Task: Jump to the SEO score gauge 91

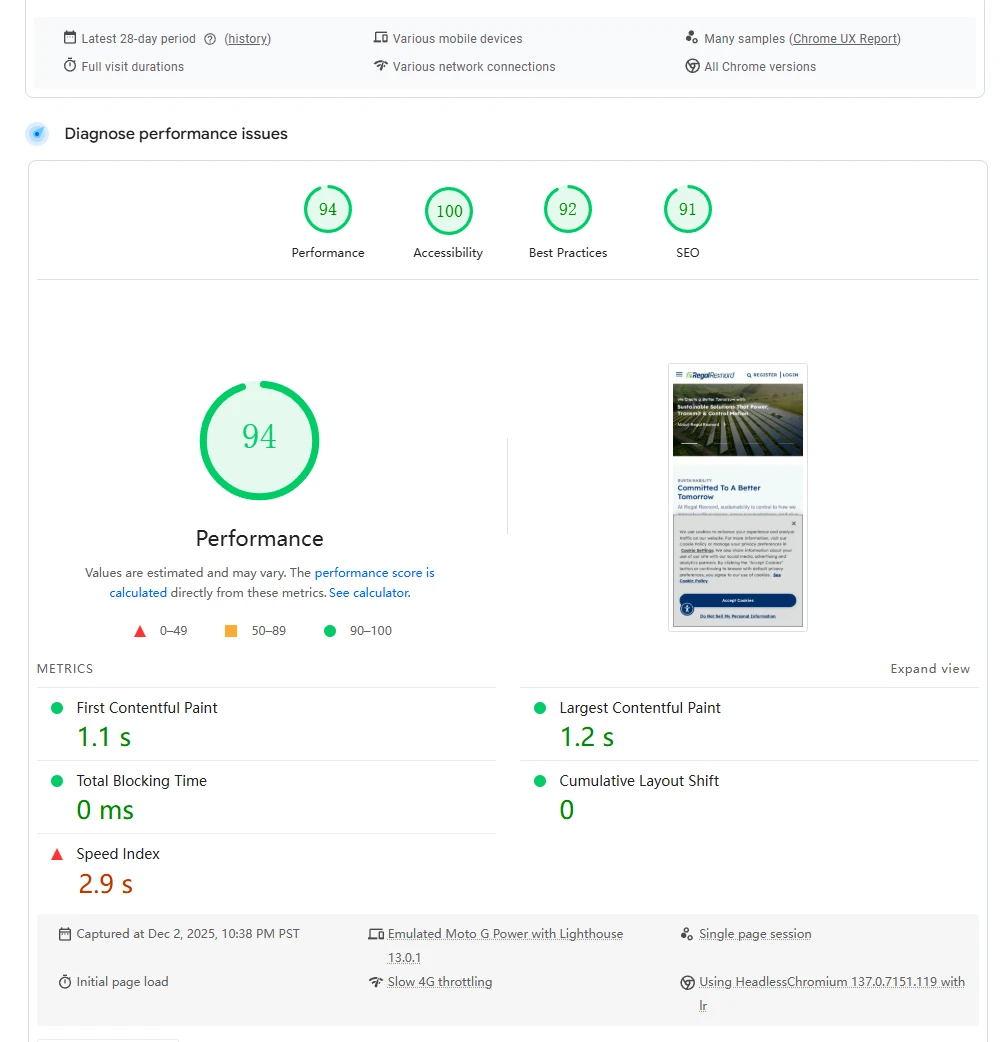Action: (687, 209)
